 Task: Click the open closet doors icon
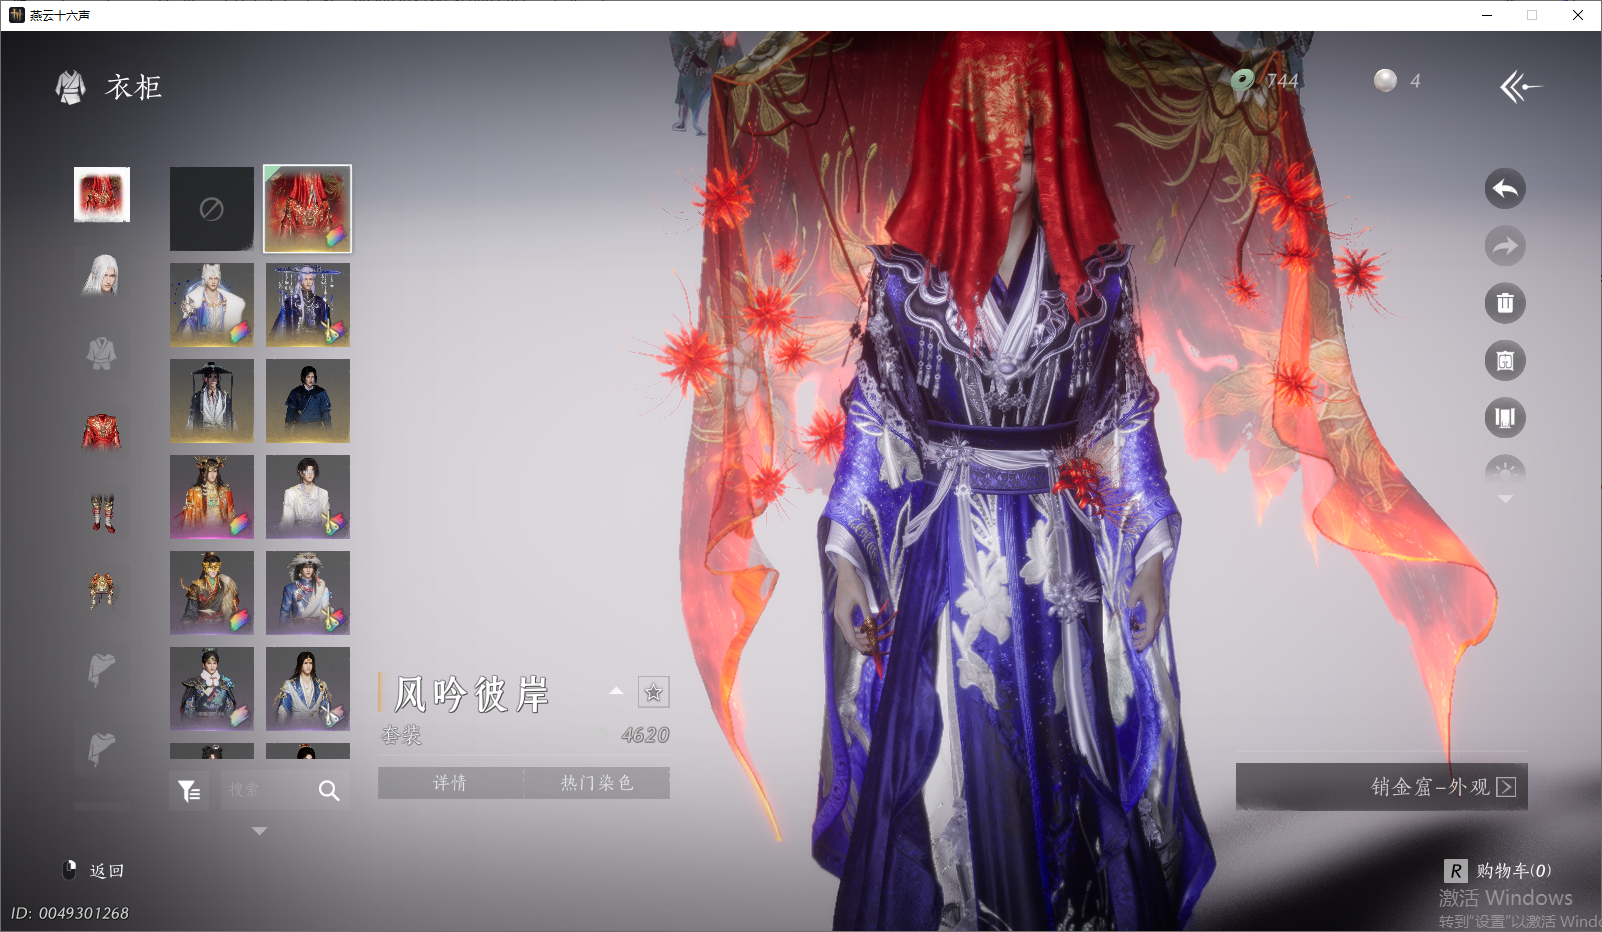1505,418
